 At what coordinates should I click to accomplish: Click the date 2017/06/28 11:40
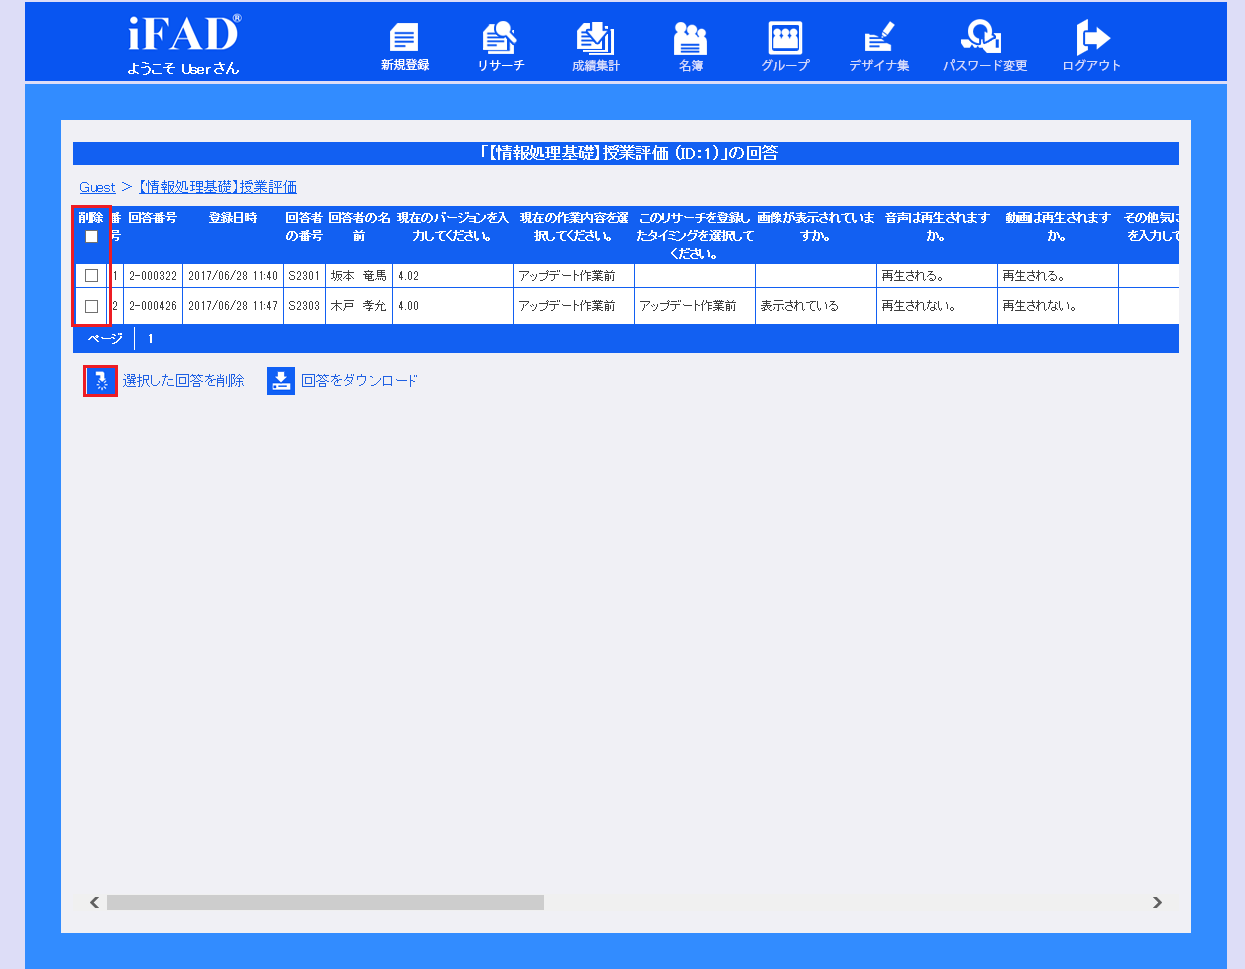233,276
